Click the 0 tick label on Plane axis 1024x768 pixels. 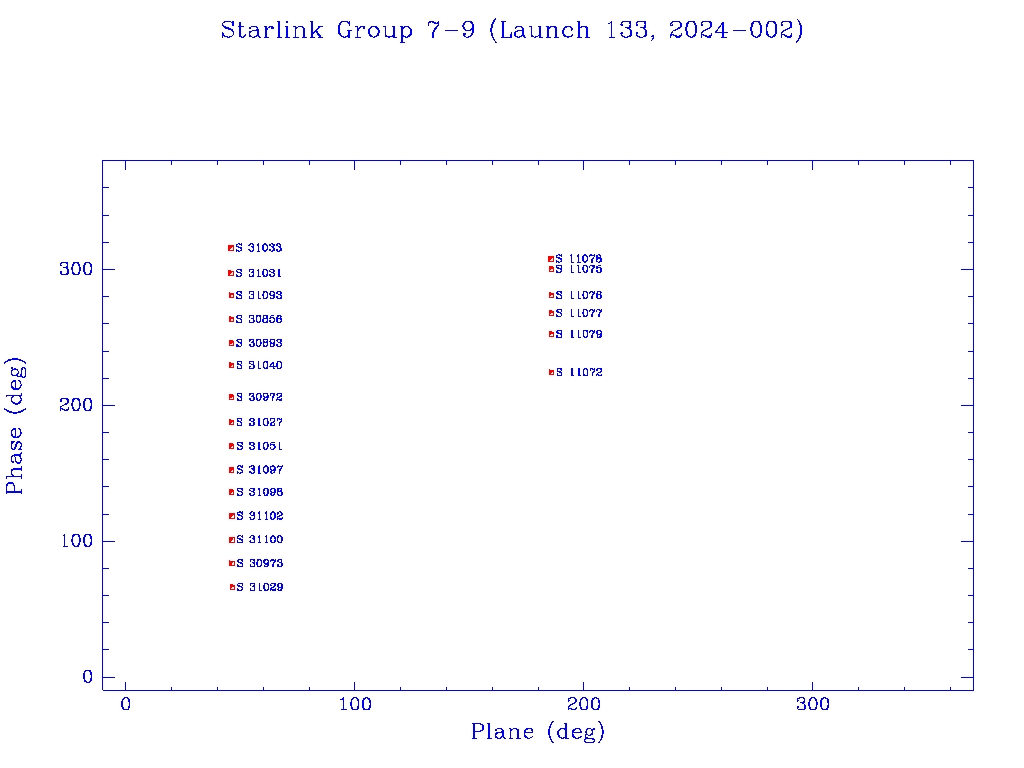[125, 704]
